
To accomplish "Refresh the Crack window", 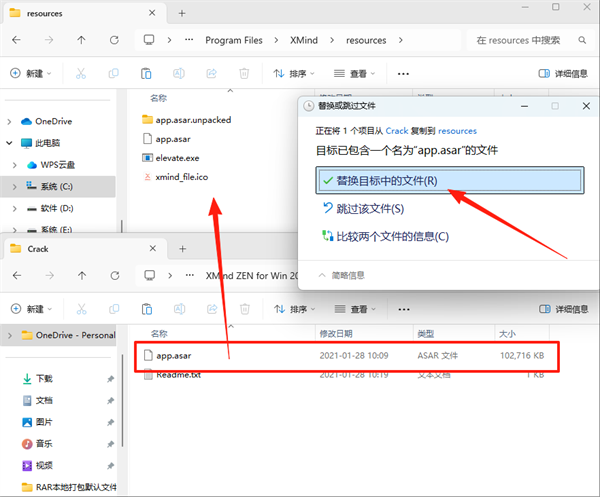I will pos(115,275).
